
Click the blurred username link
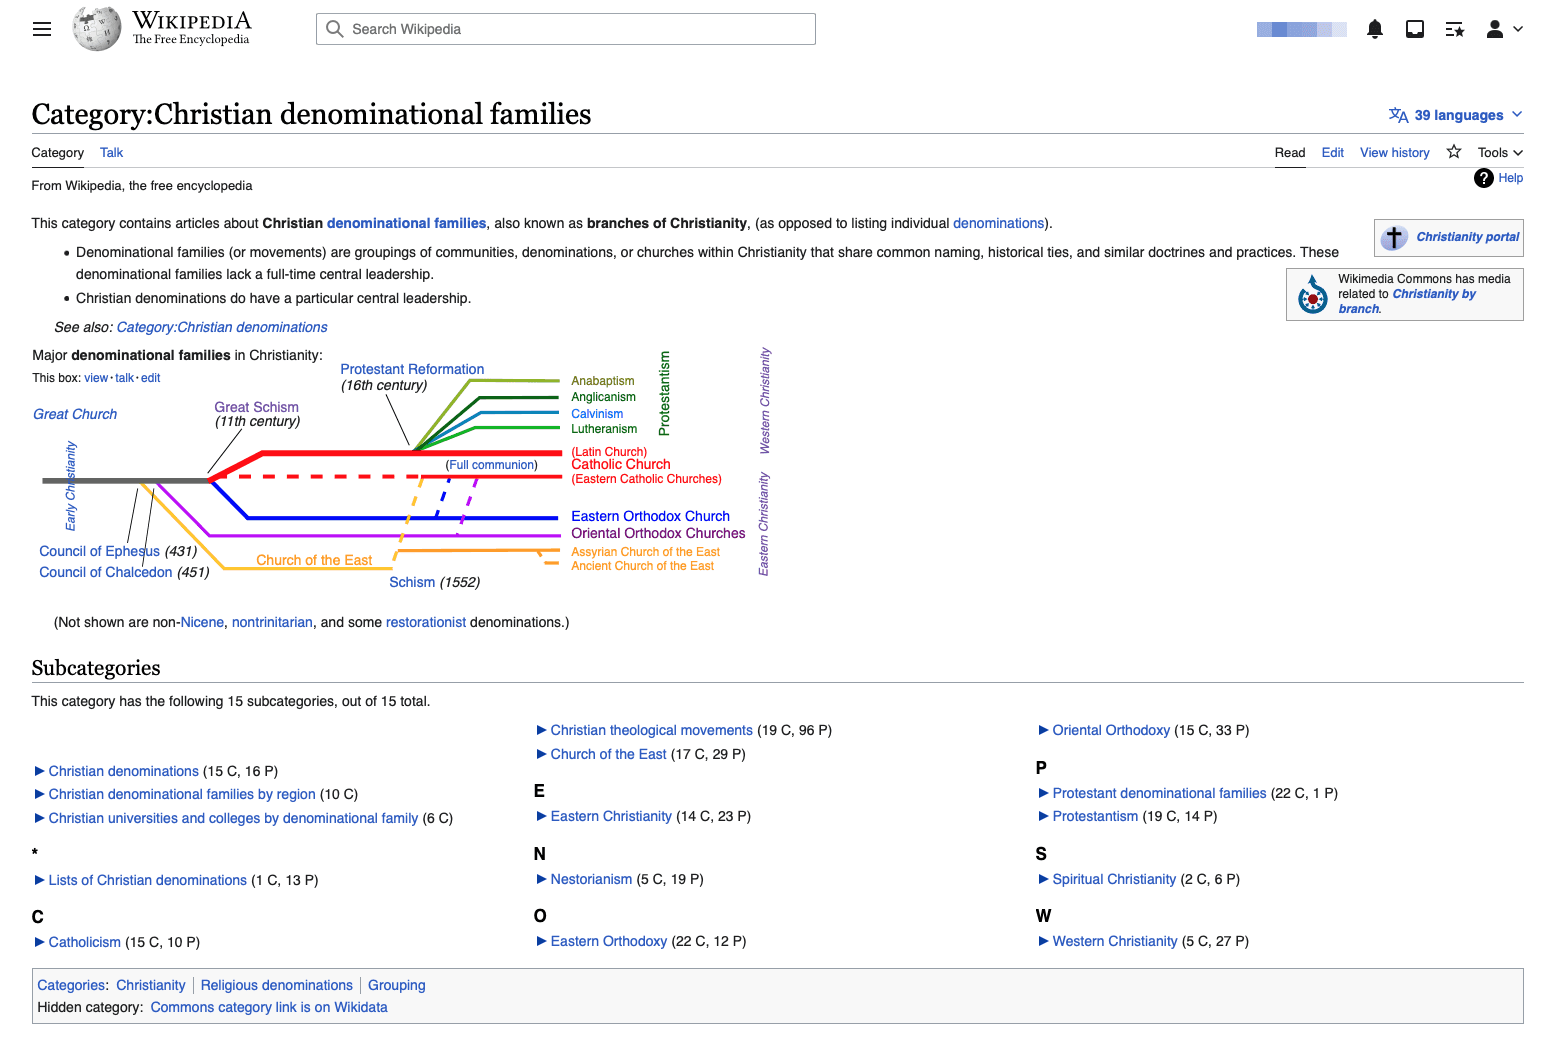(1301, 30)
